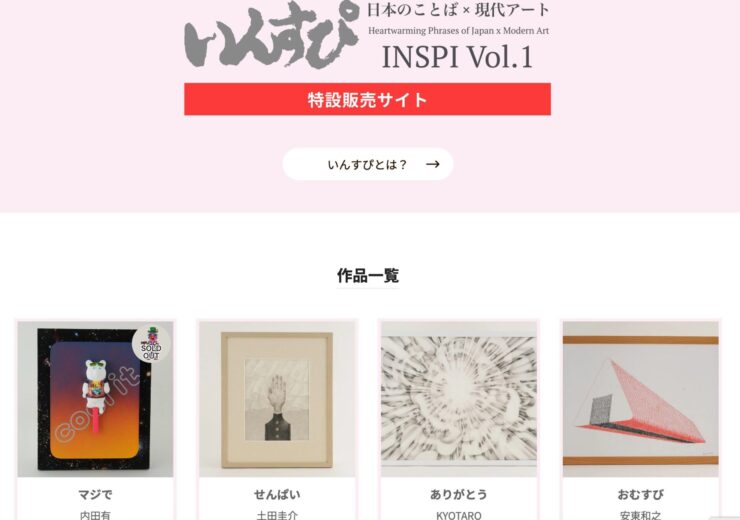Click the せんぱい artwork title

pyautogui.click(x=277, y=495)
